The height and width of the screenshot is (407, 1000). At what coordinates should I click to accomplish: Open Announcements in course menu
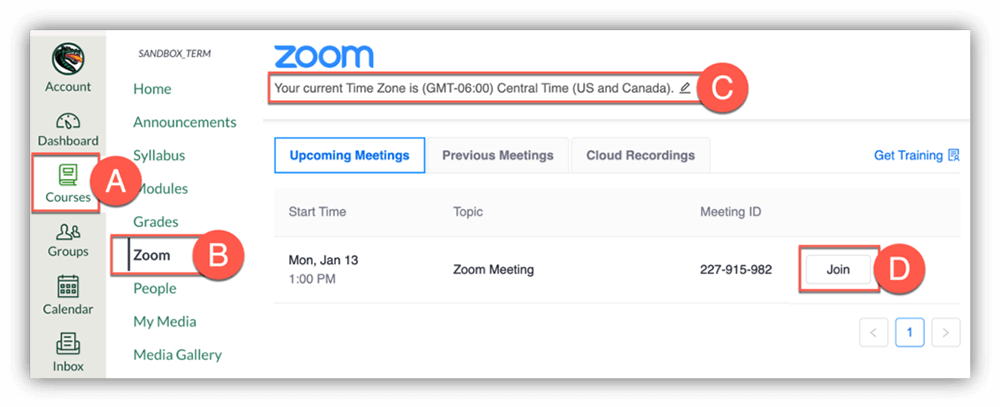click(185, 122)
